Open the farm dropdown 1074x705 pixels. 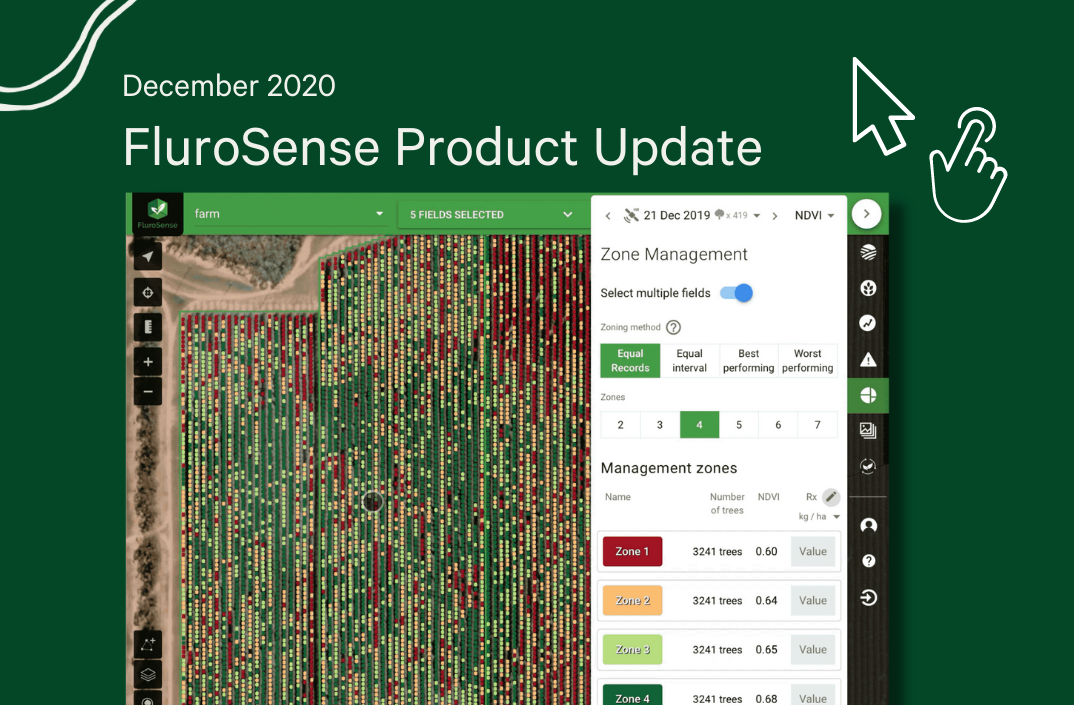tap(288, 214)
